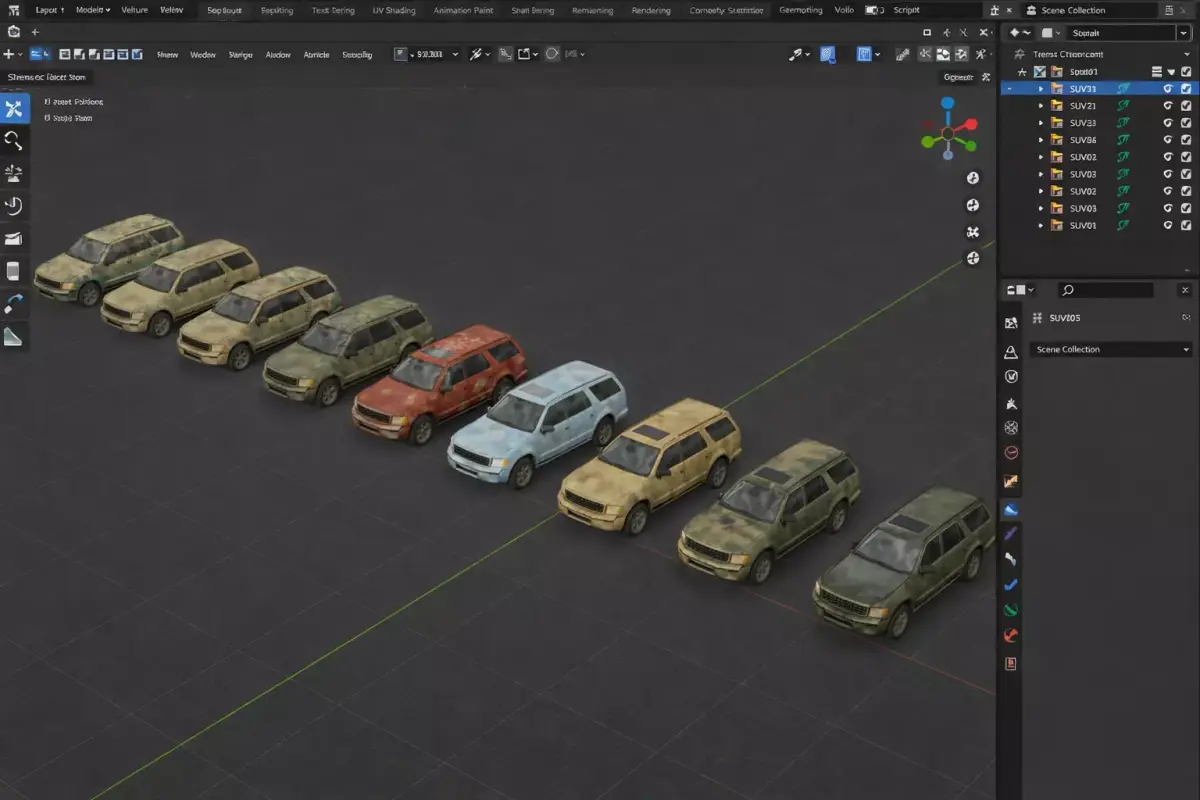1200x800 pixels.
Task: Click the magnifier icon in properties search field
Action: click(x=1068, y=290)
